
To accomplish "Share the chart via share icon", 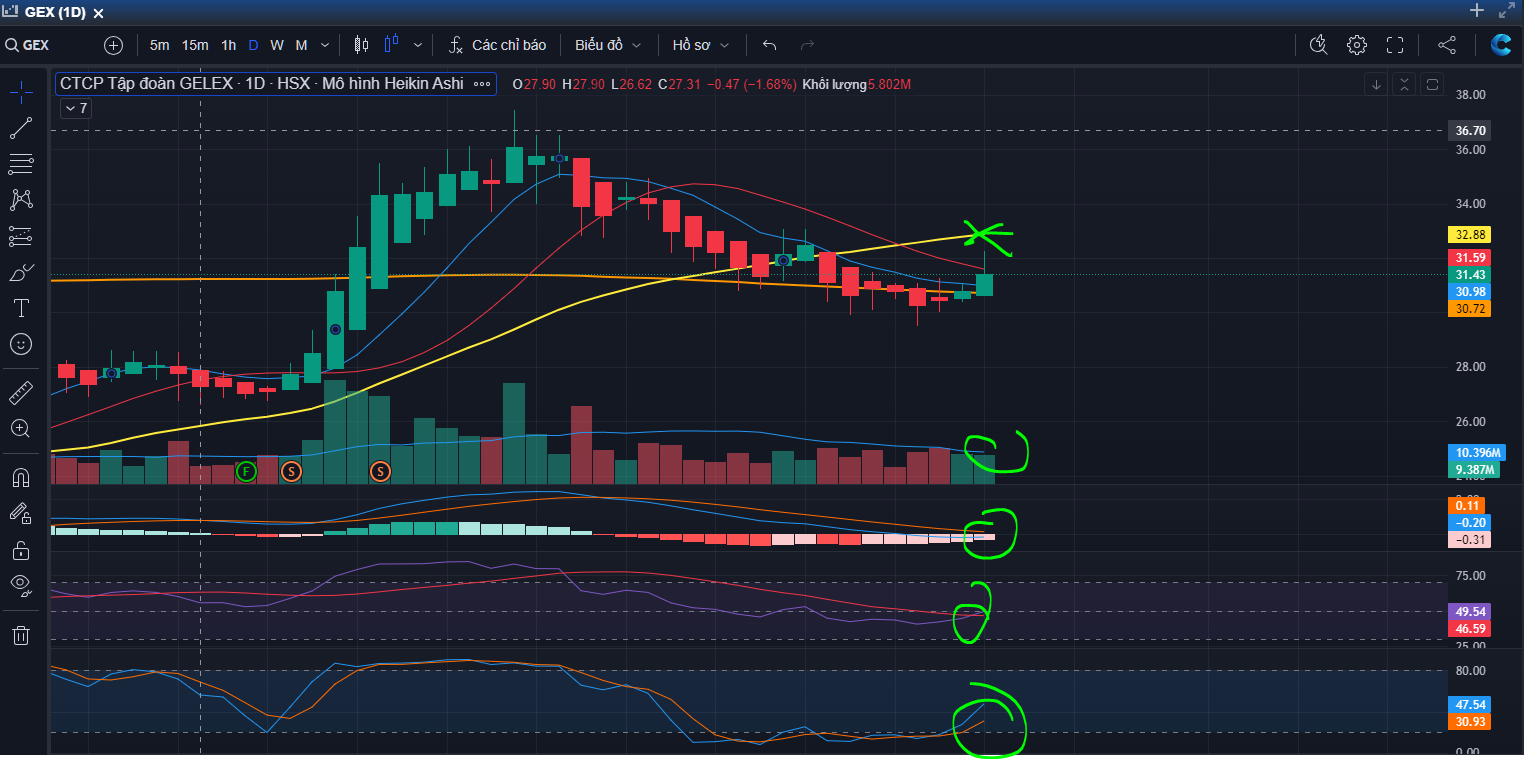I will [1447, 44].
